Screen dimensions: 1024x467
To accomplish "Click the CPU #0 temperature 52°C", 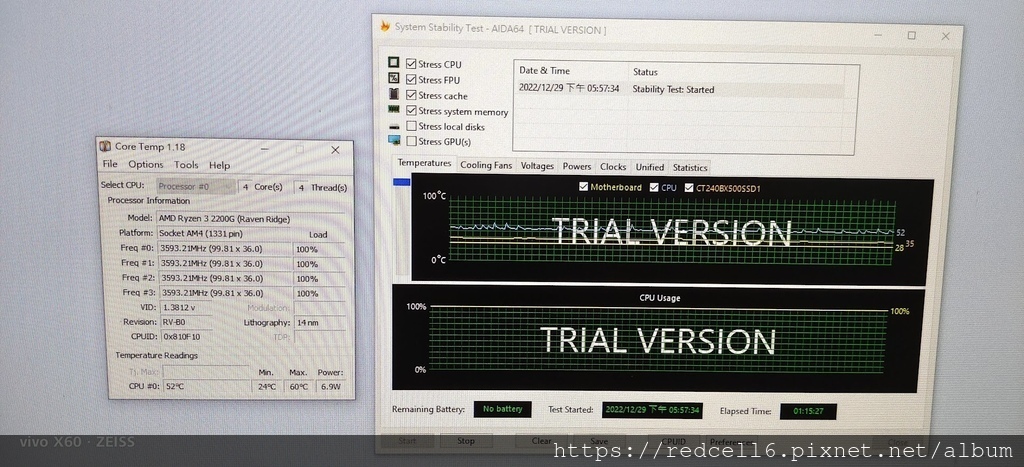I will coord(205,387).
